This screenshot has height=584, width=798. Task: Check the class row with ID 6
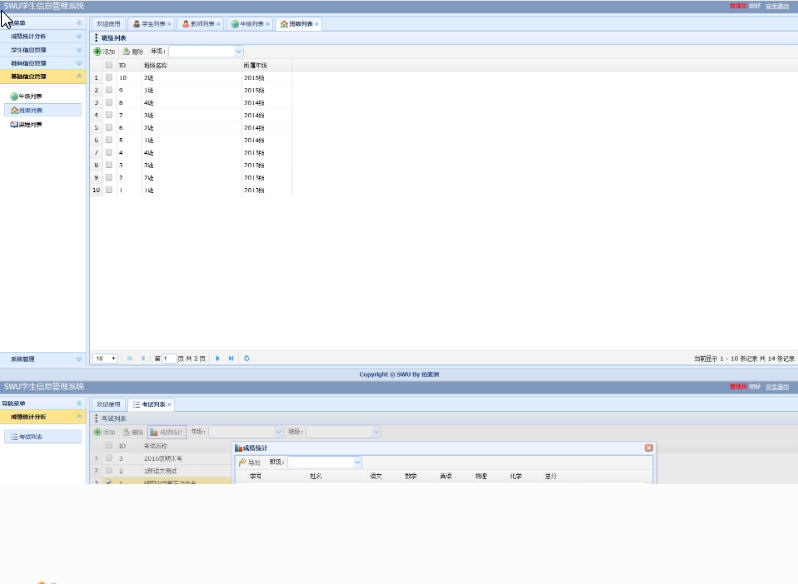(x=109, y=127)
